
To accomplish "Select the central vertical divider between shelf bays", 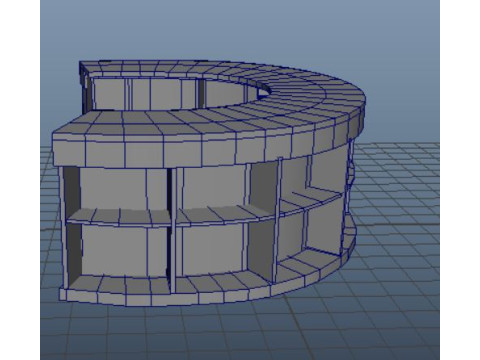I will coord(172,230).
